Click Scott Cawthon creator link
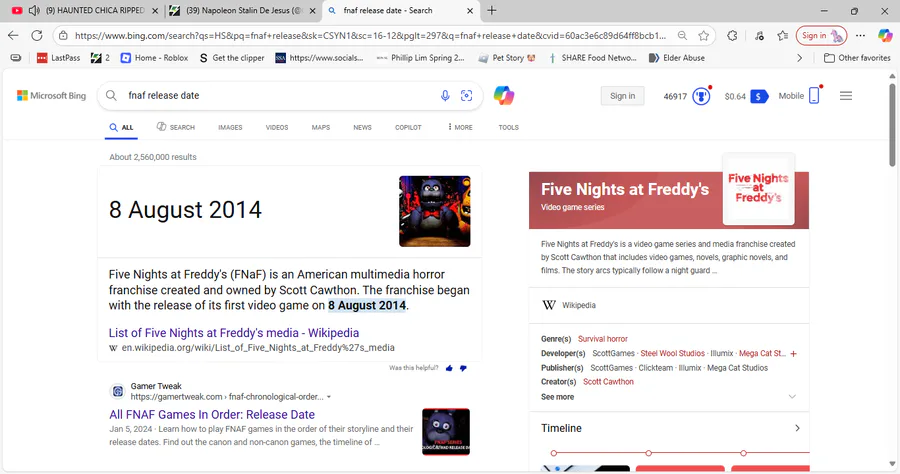Screen dimensions: 900x474 click(608, 382)
